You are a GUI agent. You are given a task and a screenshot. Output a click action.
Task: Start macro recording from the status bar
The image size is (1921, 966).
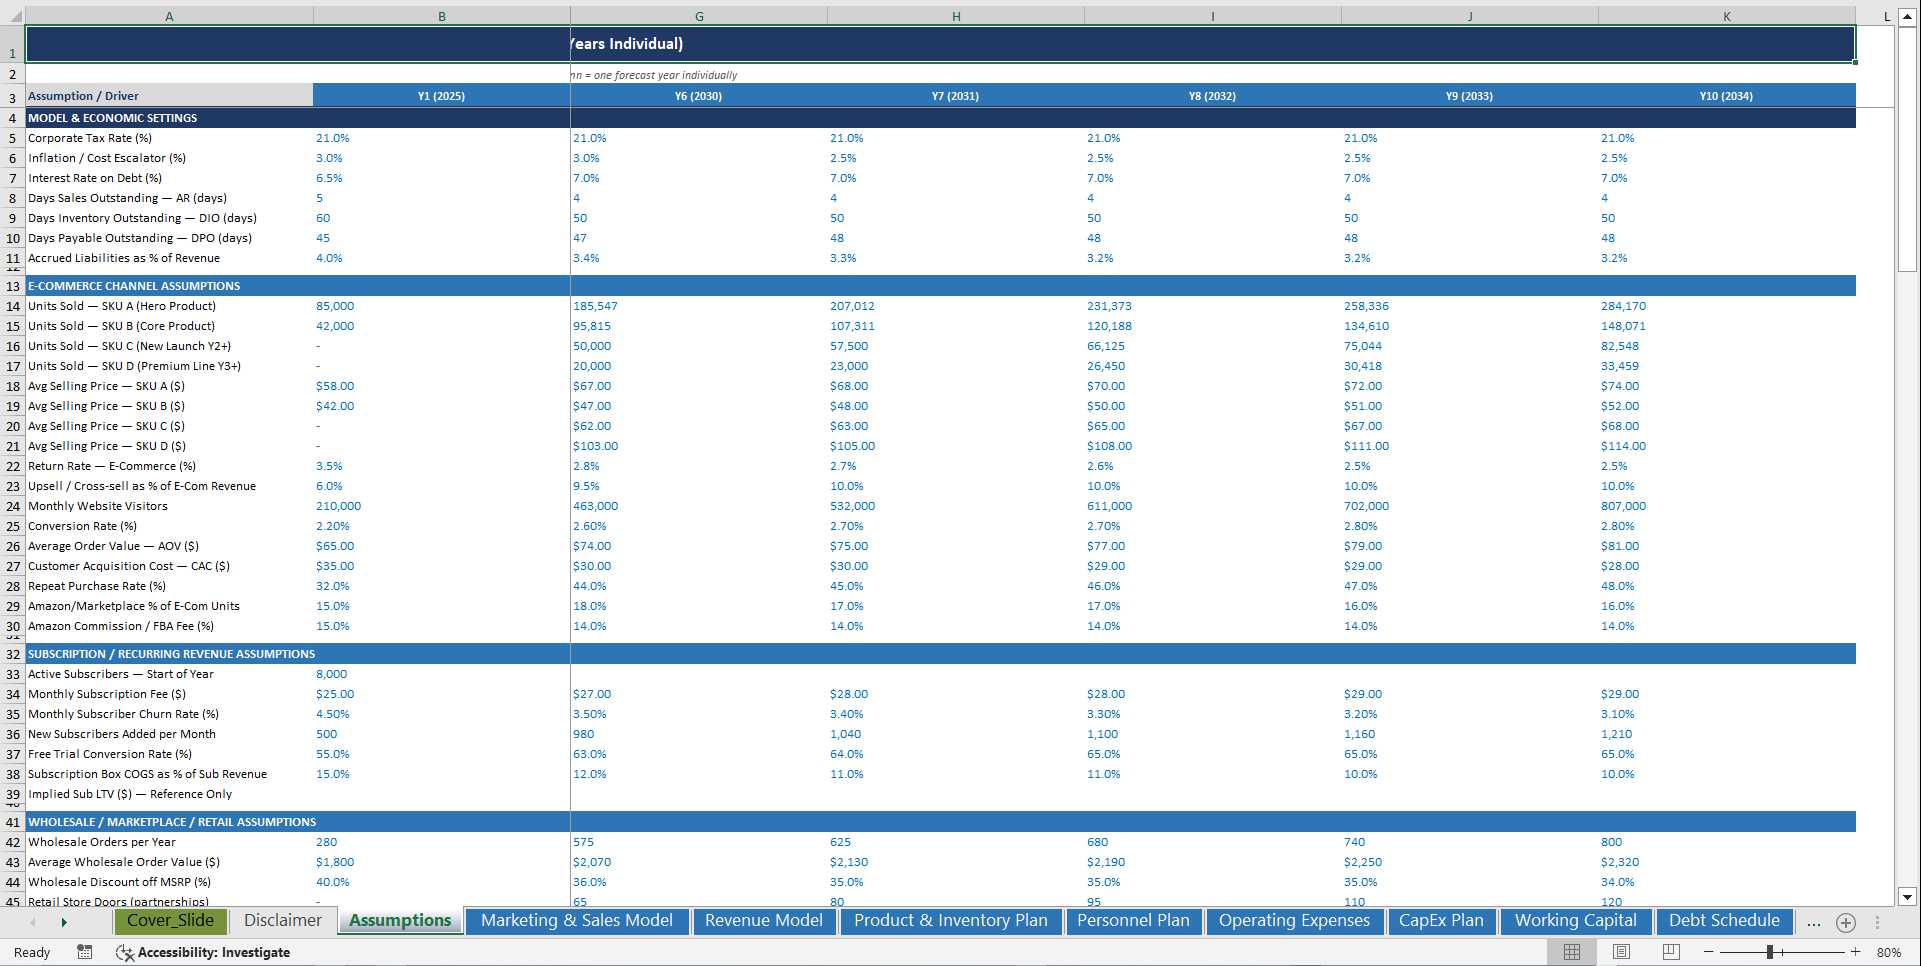85,952
